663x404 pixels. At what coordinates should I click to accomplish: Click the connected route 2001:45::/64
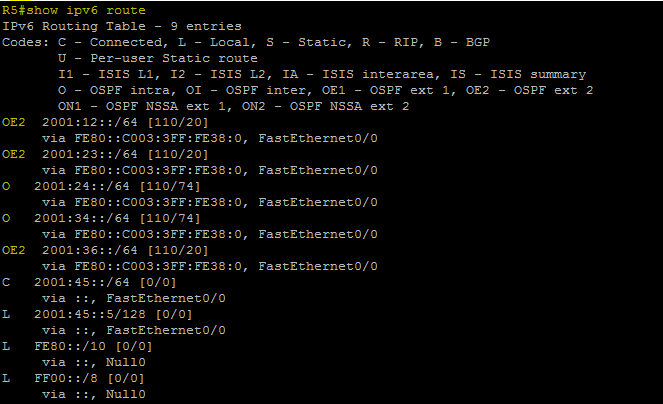(82, 282)
